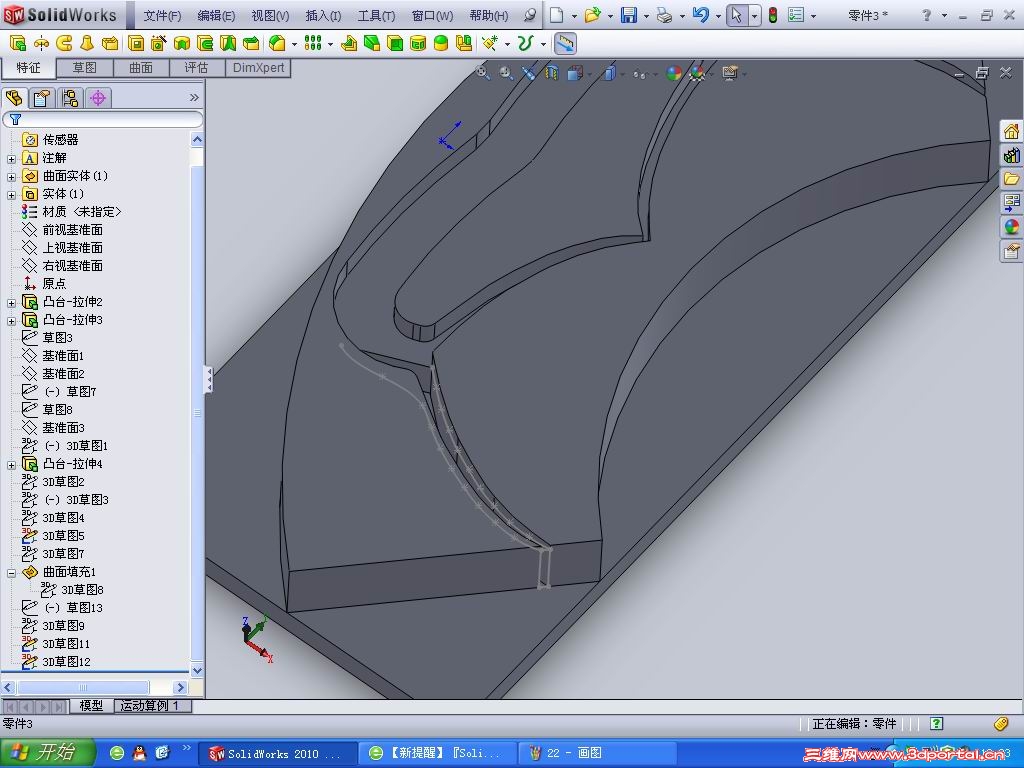The height and width of the screenshot is (768, 1024).
Task: Open the 新提醒 taskbar window button
Action: [437, 754]
